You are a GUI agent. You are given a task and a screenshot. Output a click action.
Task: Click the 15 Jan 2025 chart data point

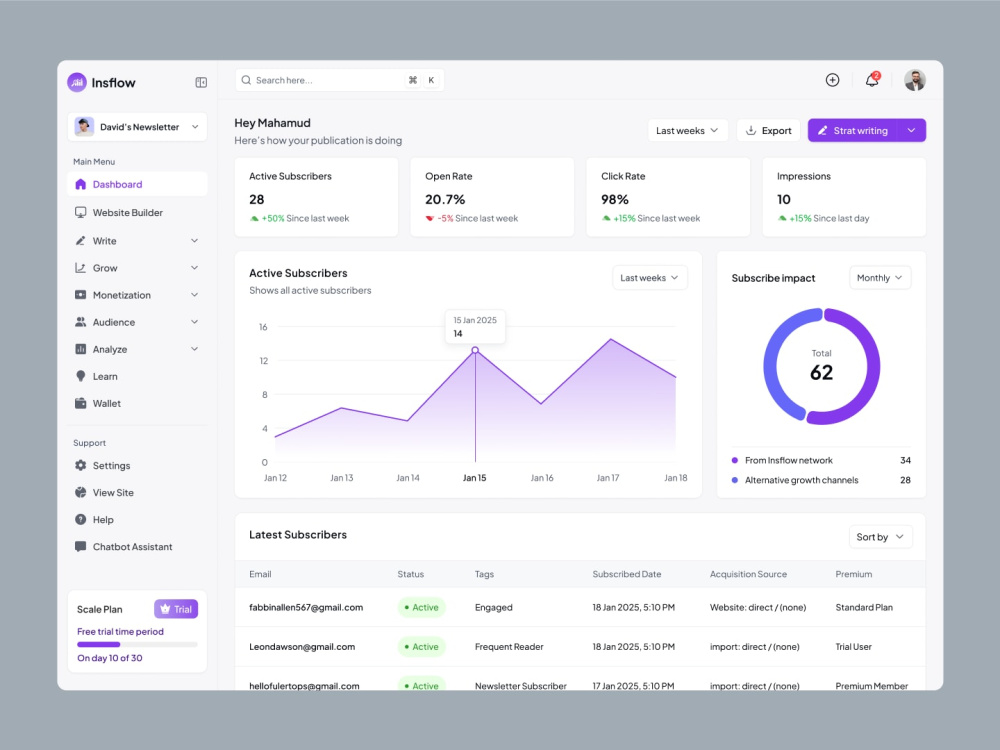click(475, 350)
